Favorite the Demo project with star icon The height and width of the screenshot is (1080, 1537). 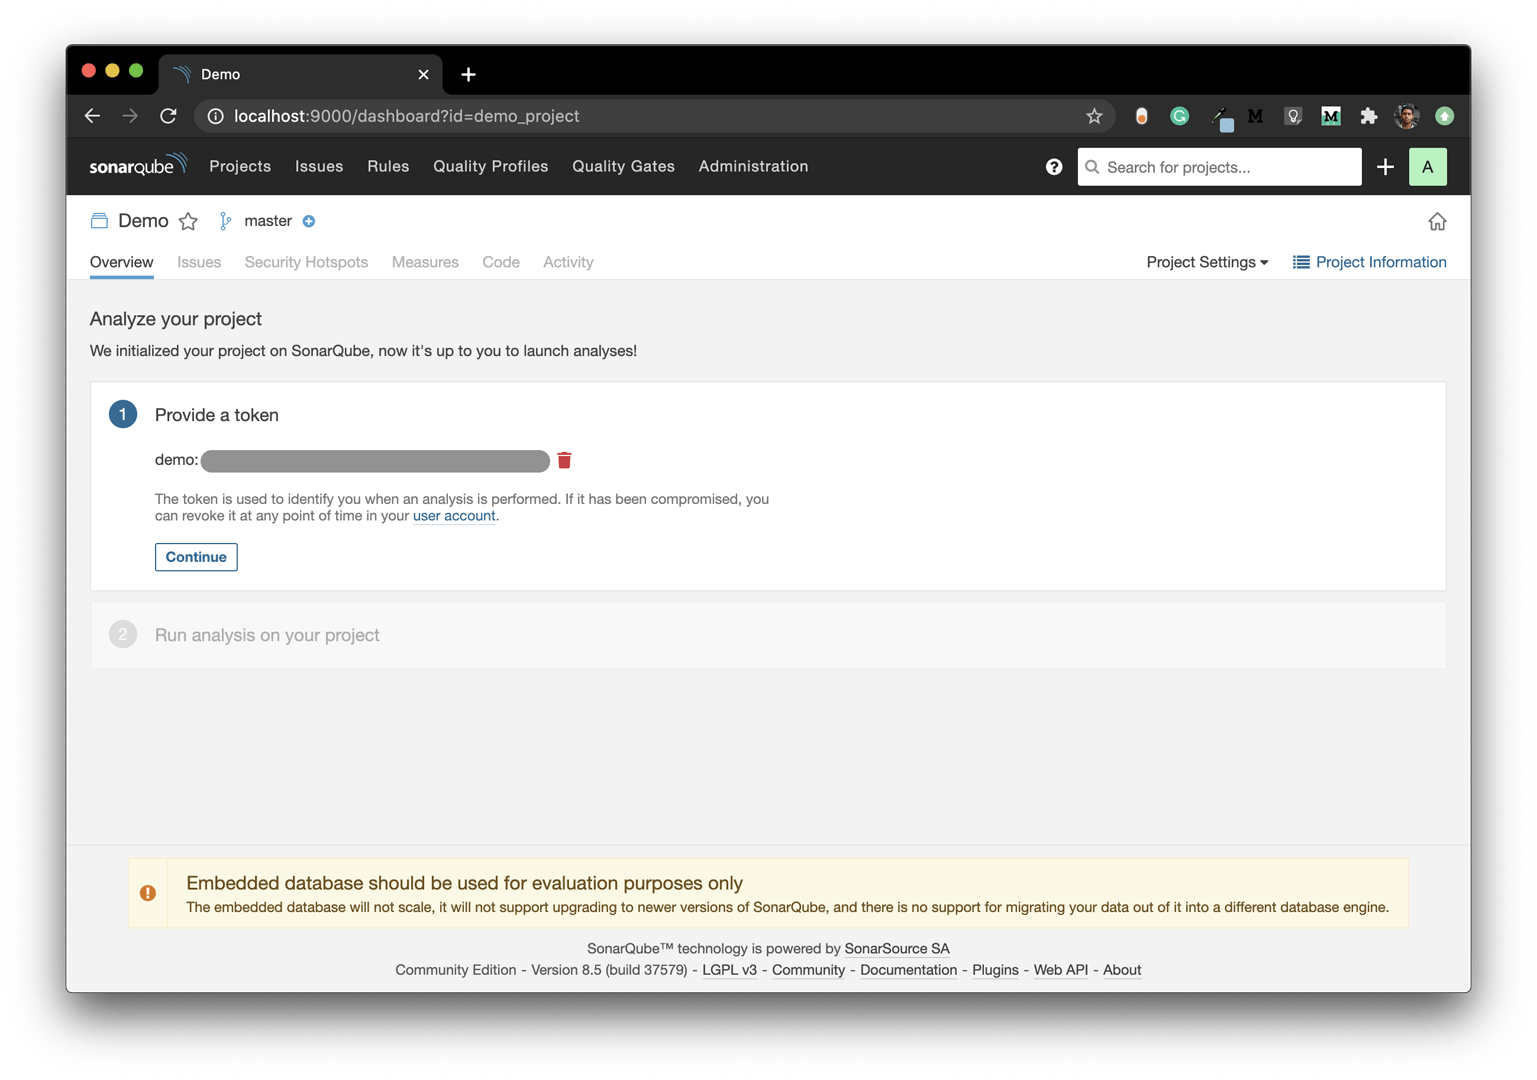click(x=188, y=221)
